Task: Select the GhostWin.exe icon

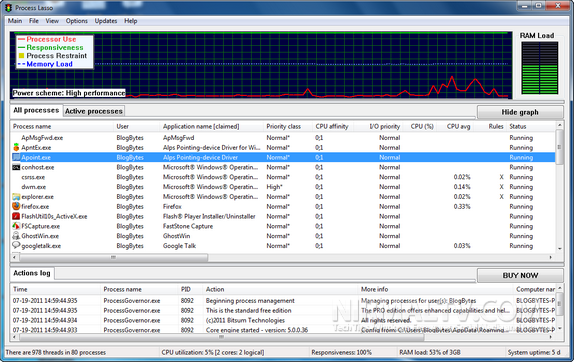Action: click(x=16, y=236)
